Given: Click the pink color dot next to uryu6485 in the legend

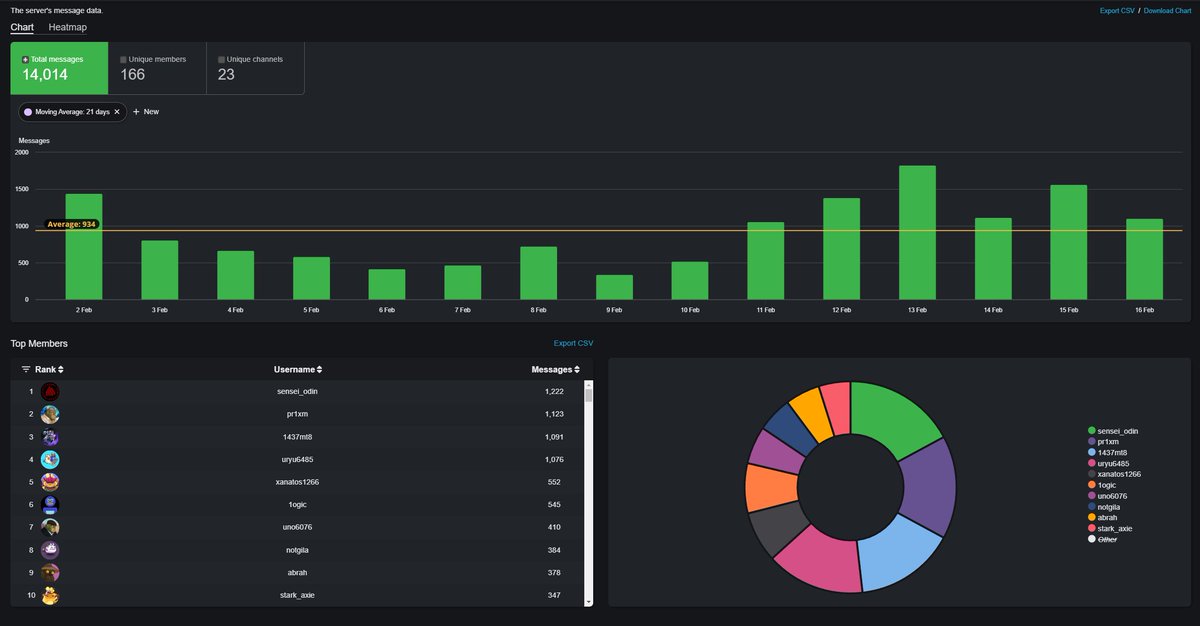Looking at the screenshot, I should [1091, 461].
